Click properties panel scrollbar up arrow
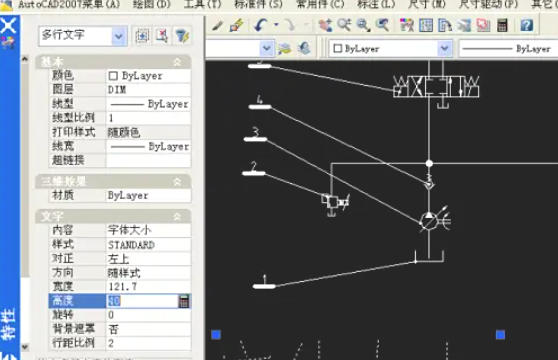 coord(25,59)
